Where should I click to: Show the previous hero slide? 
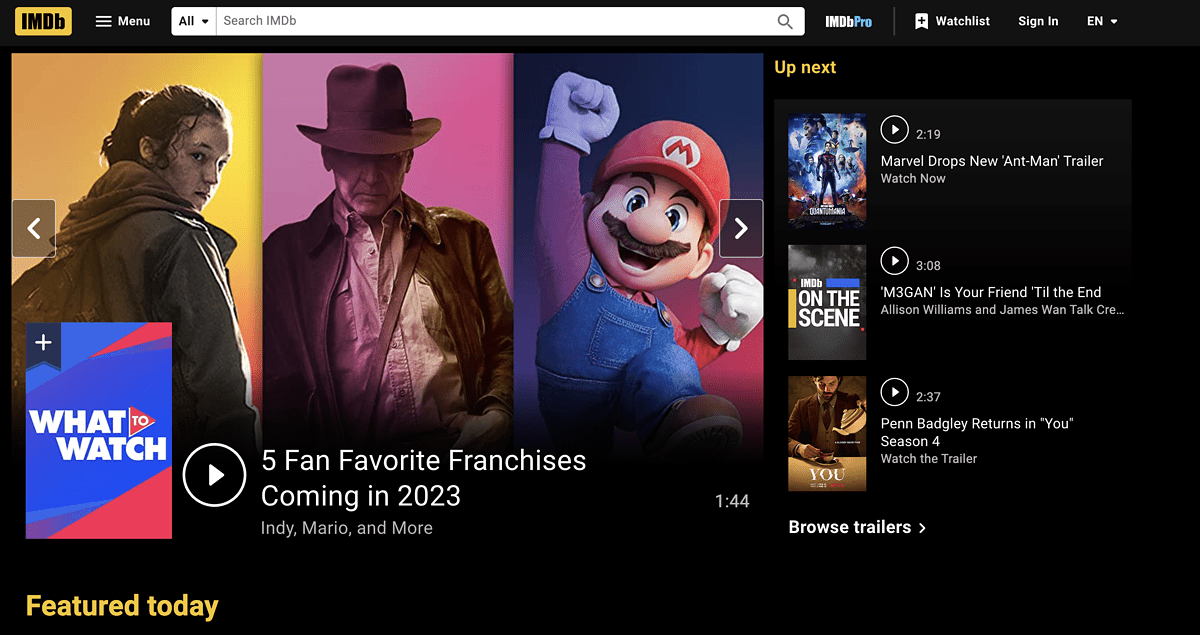pyautogui.click(x=34, y=229)
